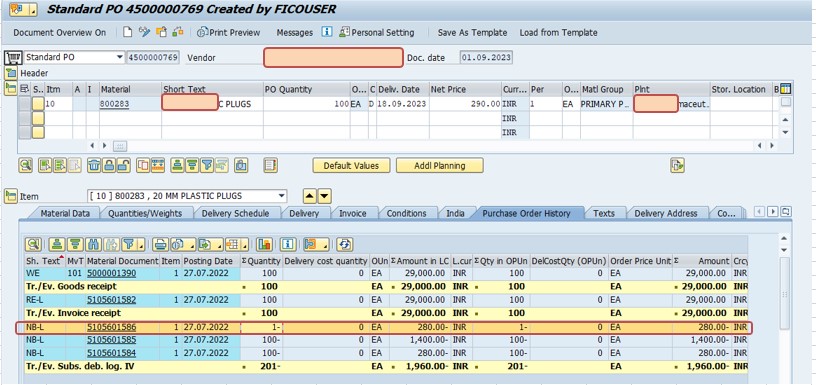Screen dimensions: 816x385
Task: Open Print Preview
Action: [228, 32]
